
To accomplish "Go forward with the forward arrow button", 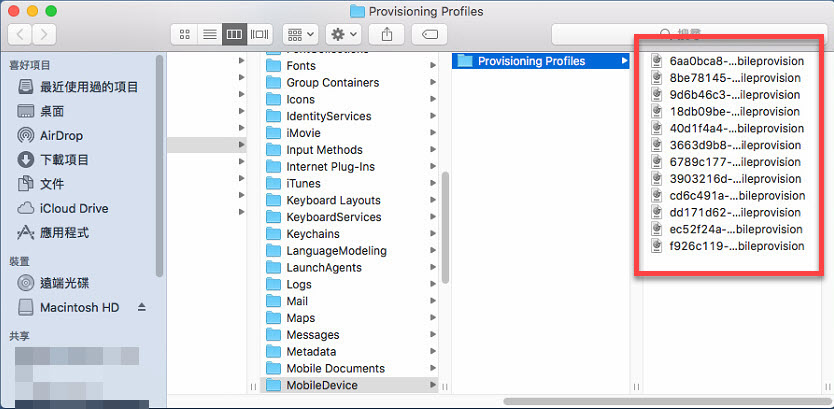I will 44,35.
